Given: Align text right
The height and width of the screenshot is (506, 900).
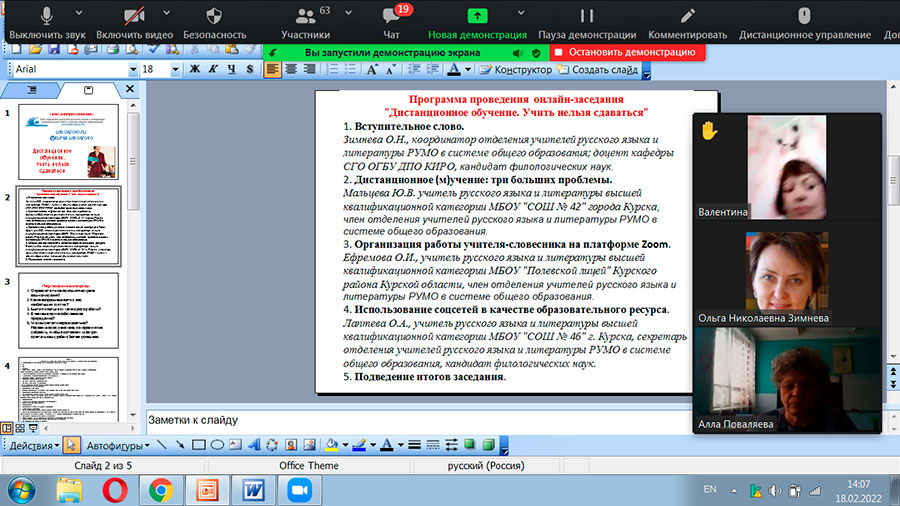Looking at the screenshot, I should (309, 69).
